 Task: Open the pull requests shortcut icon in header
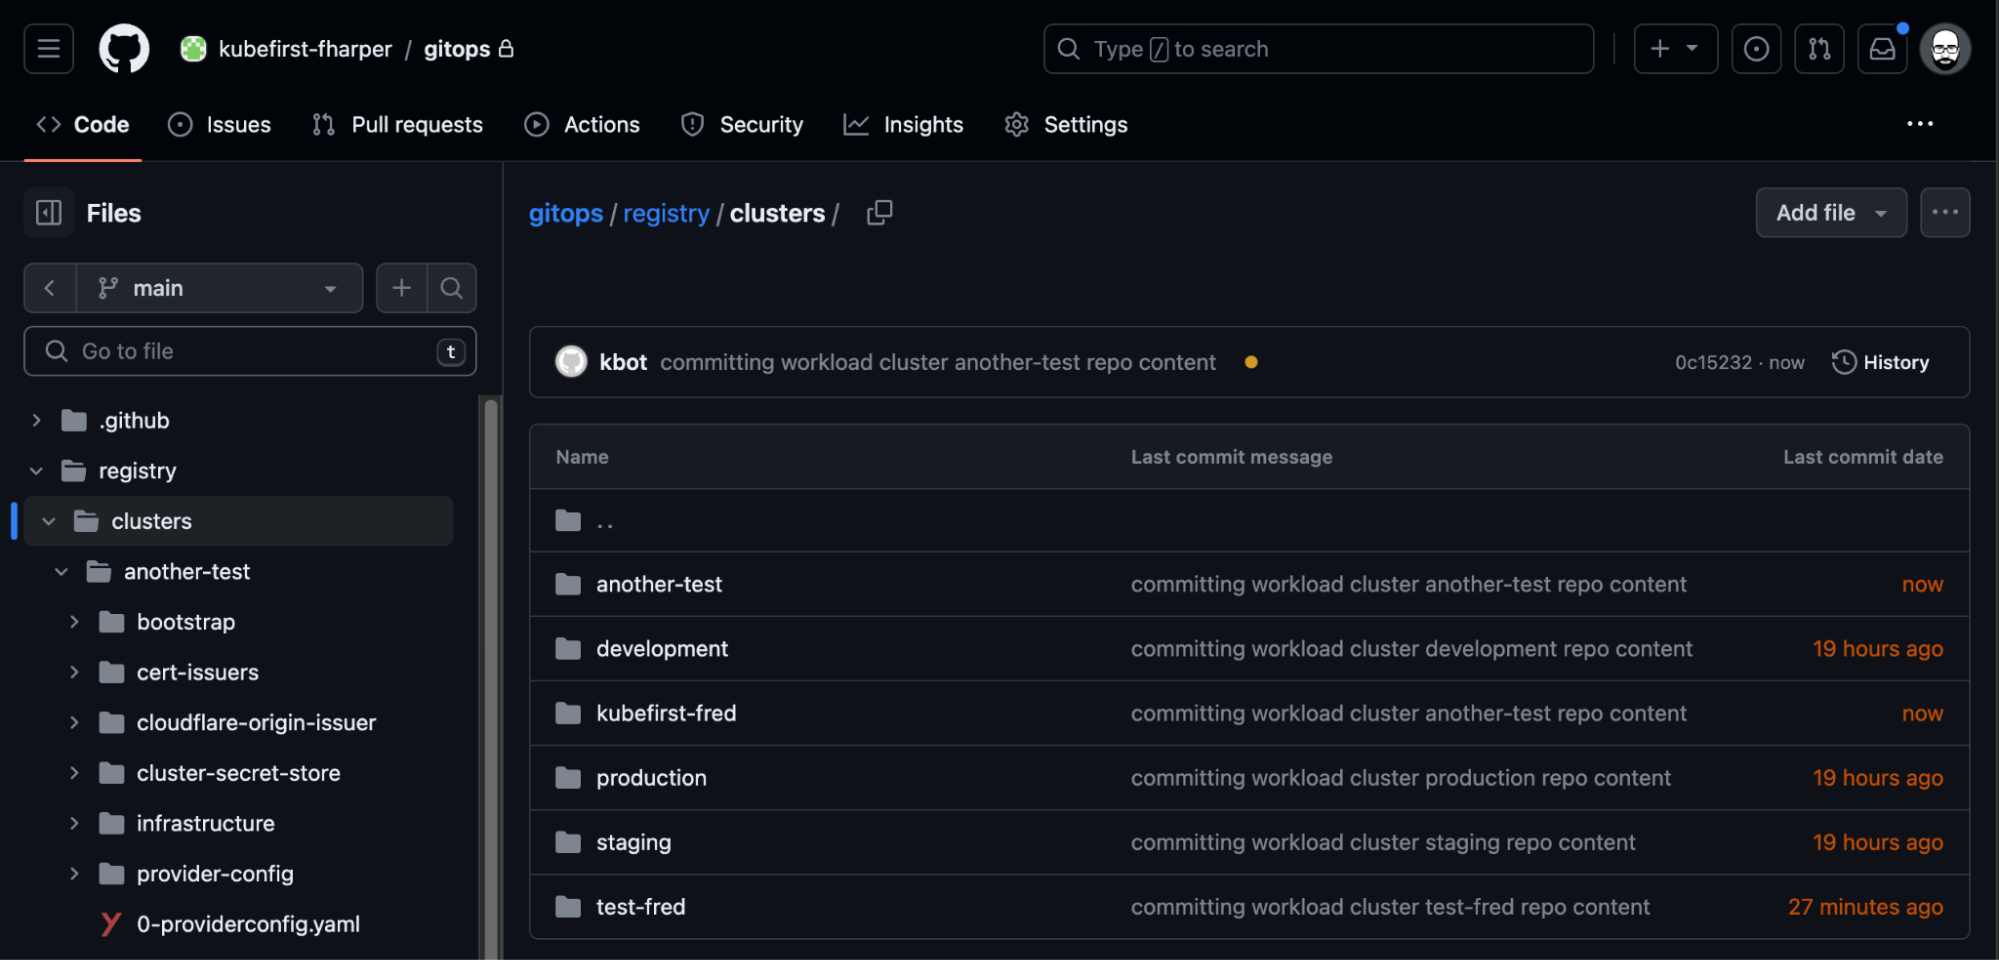(1819, 48)
